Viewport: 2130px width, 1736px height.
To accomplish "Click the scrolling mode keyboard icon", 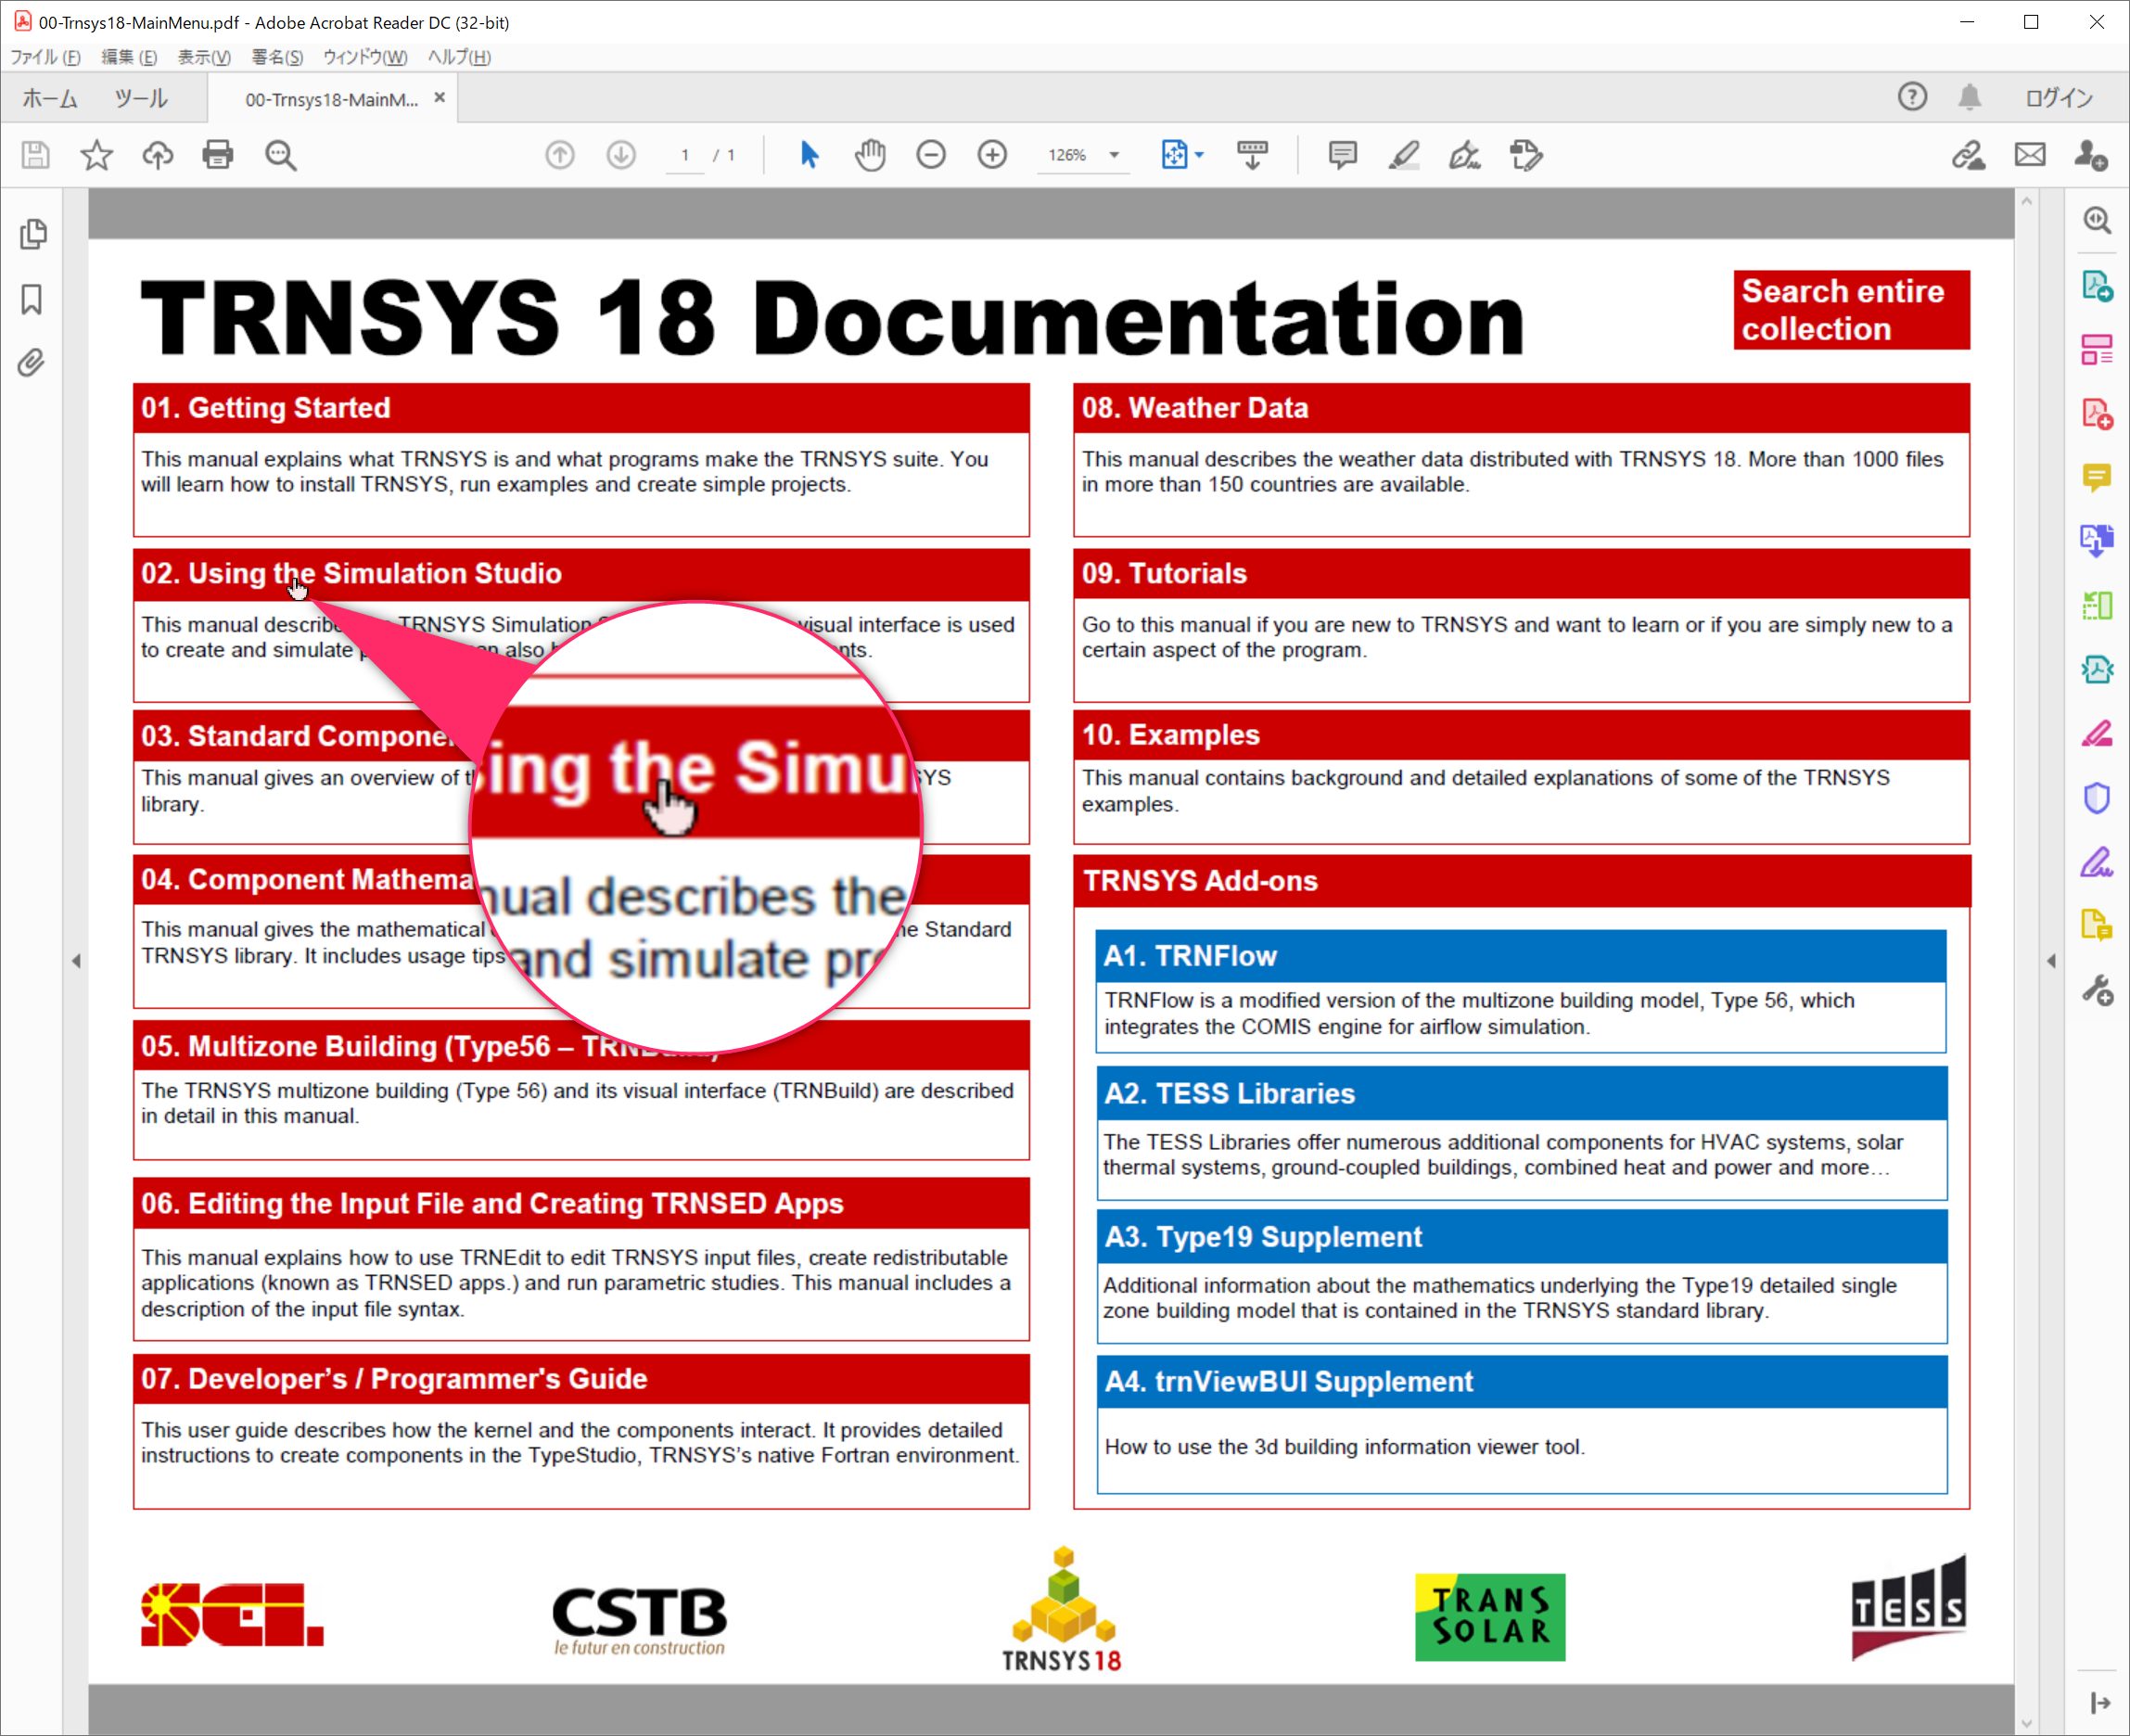I will tap(1252, 155).
